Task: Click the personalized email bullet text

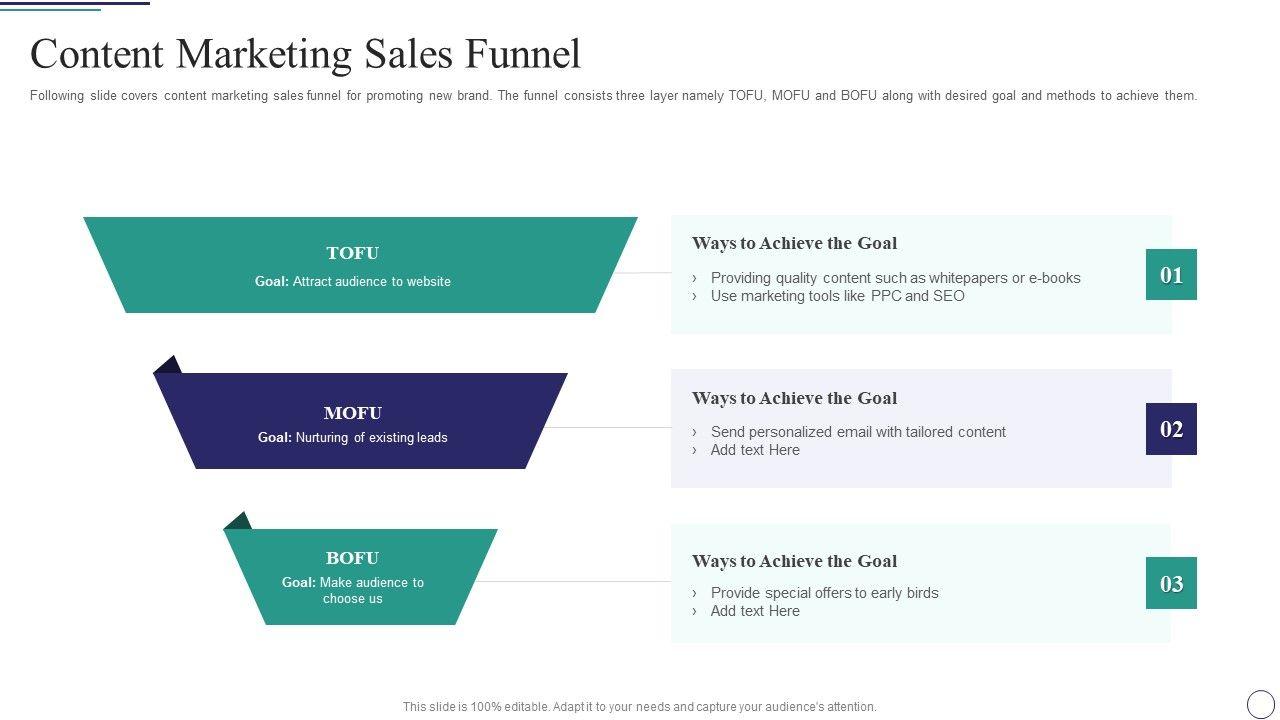Action: click(858, 432)
